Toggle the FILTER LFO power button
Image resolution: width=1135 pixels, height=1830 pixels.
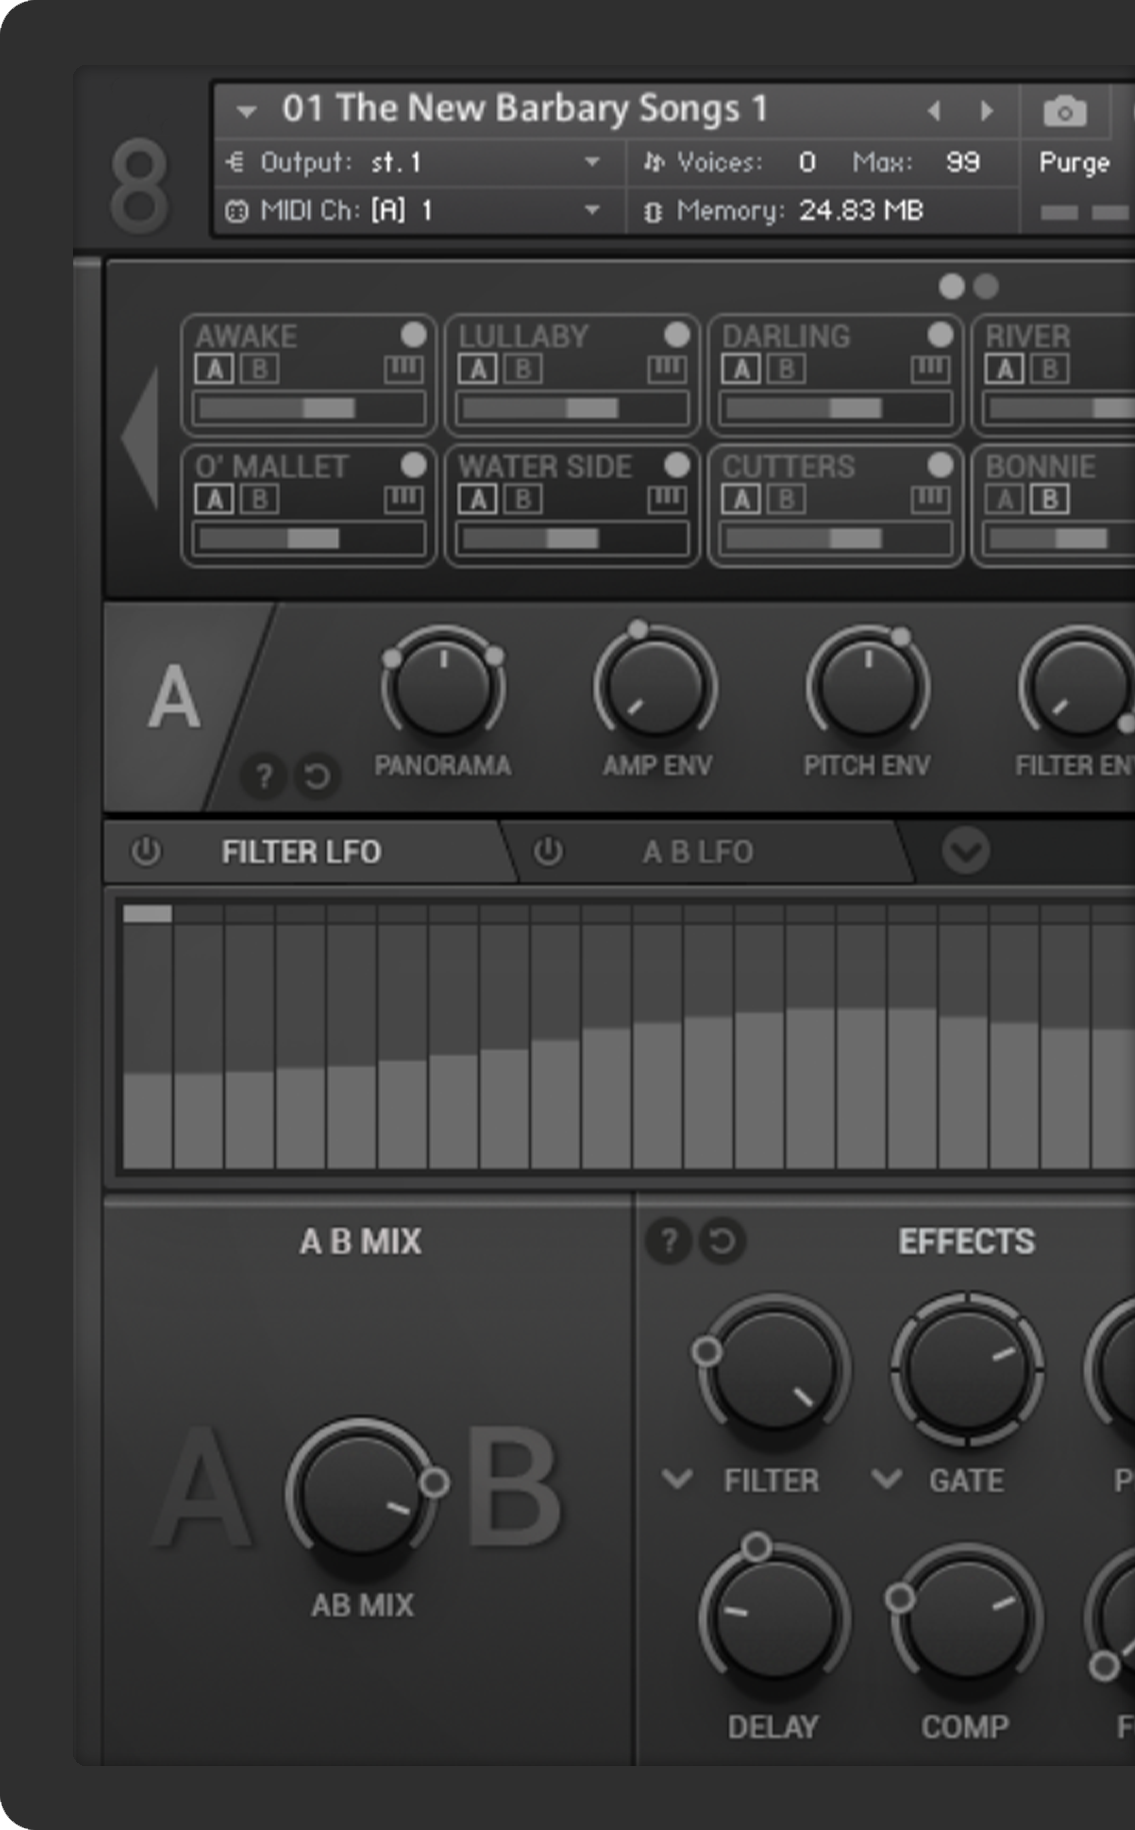(x=147, y=852)
